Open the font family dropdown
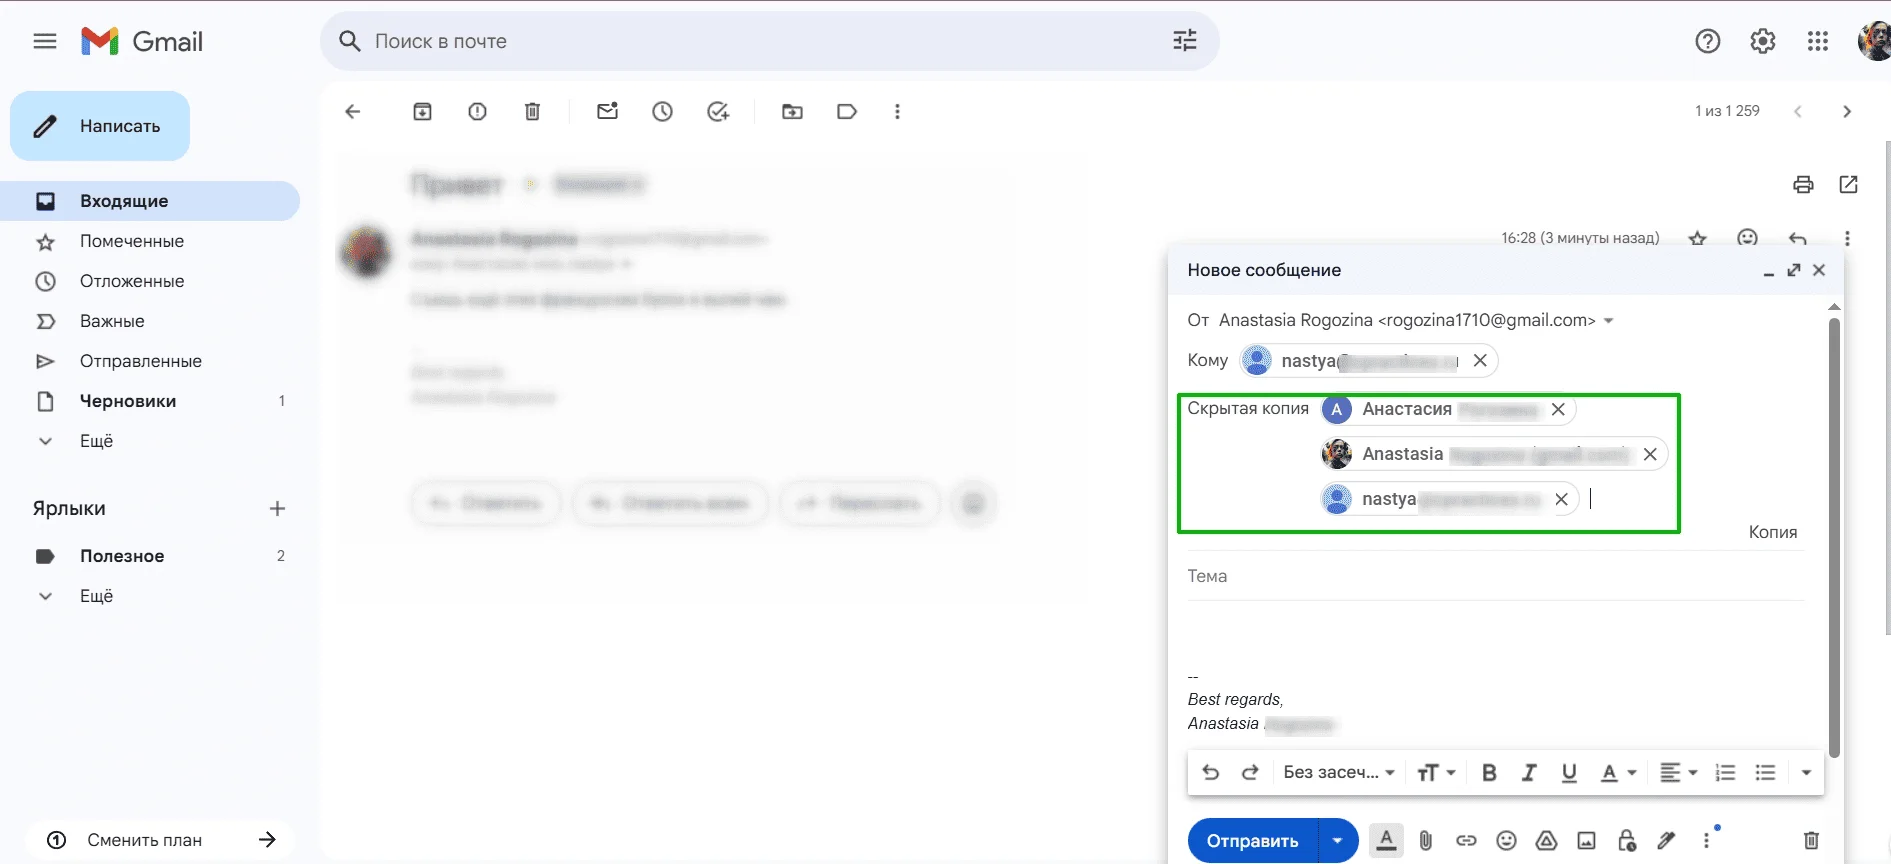 (1338, 773)
